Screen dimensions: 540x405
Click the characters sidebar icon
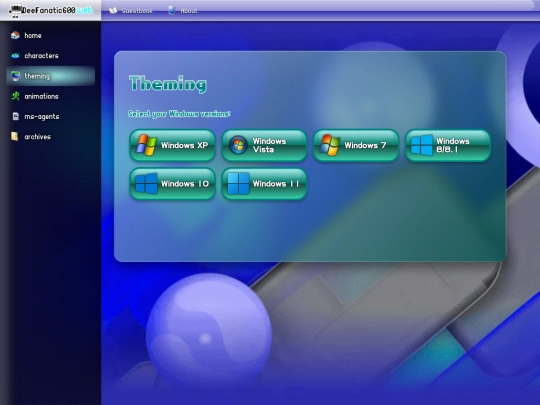[15, 55]
